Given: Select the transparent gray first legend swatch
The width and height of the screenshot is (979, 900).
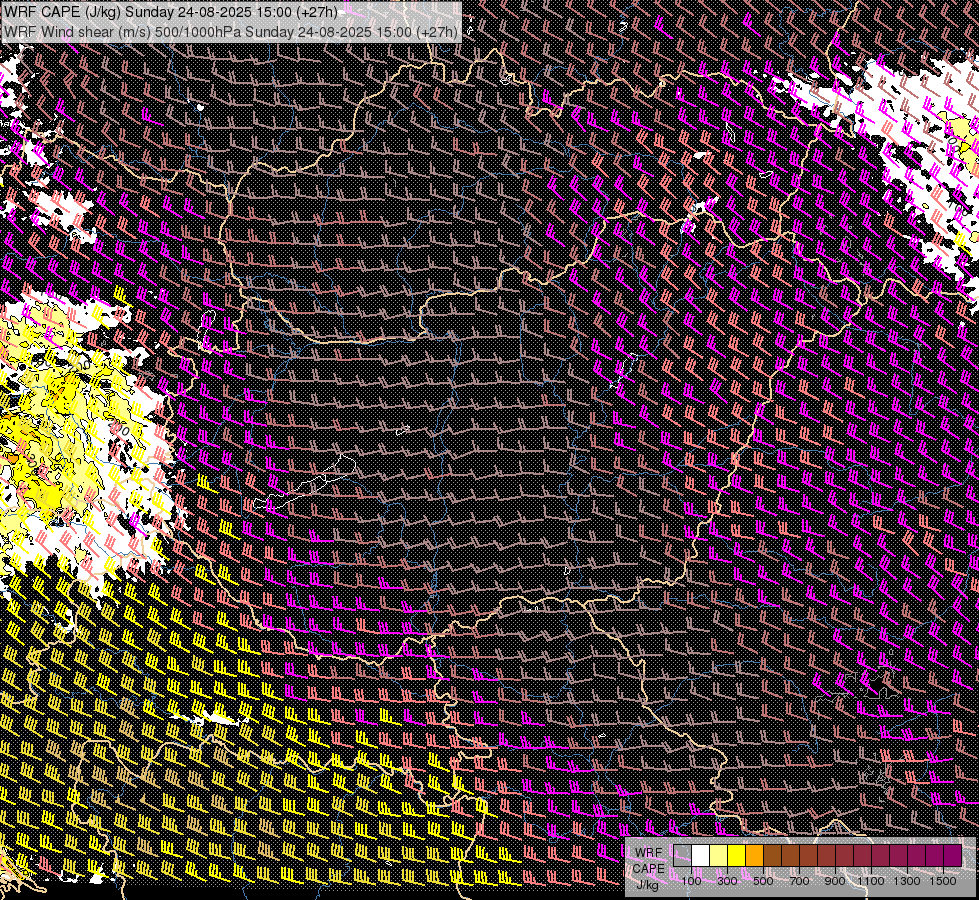Looking at the screenshot, I should point(682,856).
